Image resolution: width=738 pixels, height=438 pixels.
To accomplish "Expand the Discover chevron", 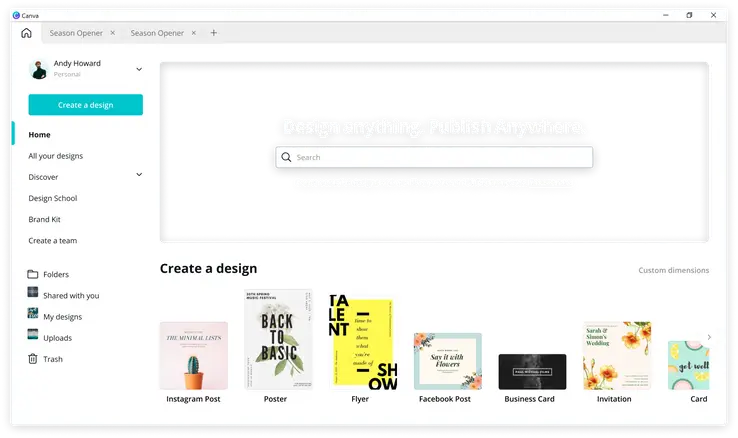I will [x=139, y=175].
